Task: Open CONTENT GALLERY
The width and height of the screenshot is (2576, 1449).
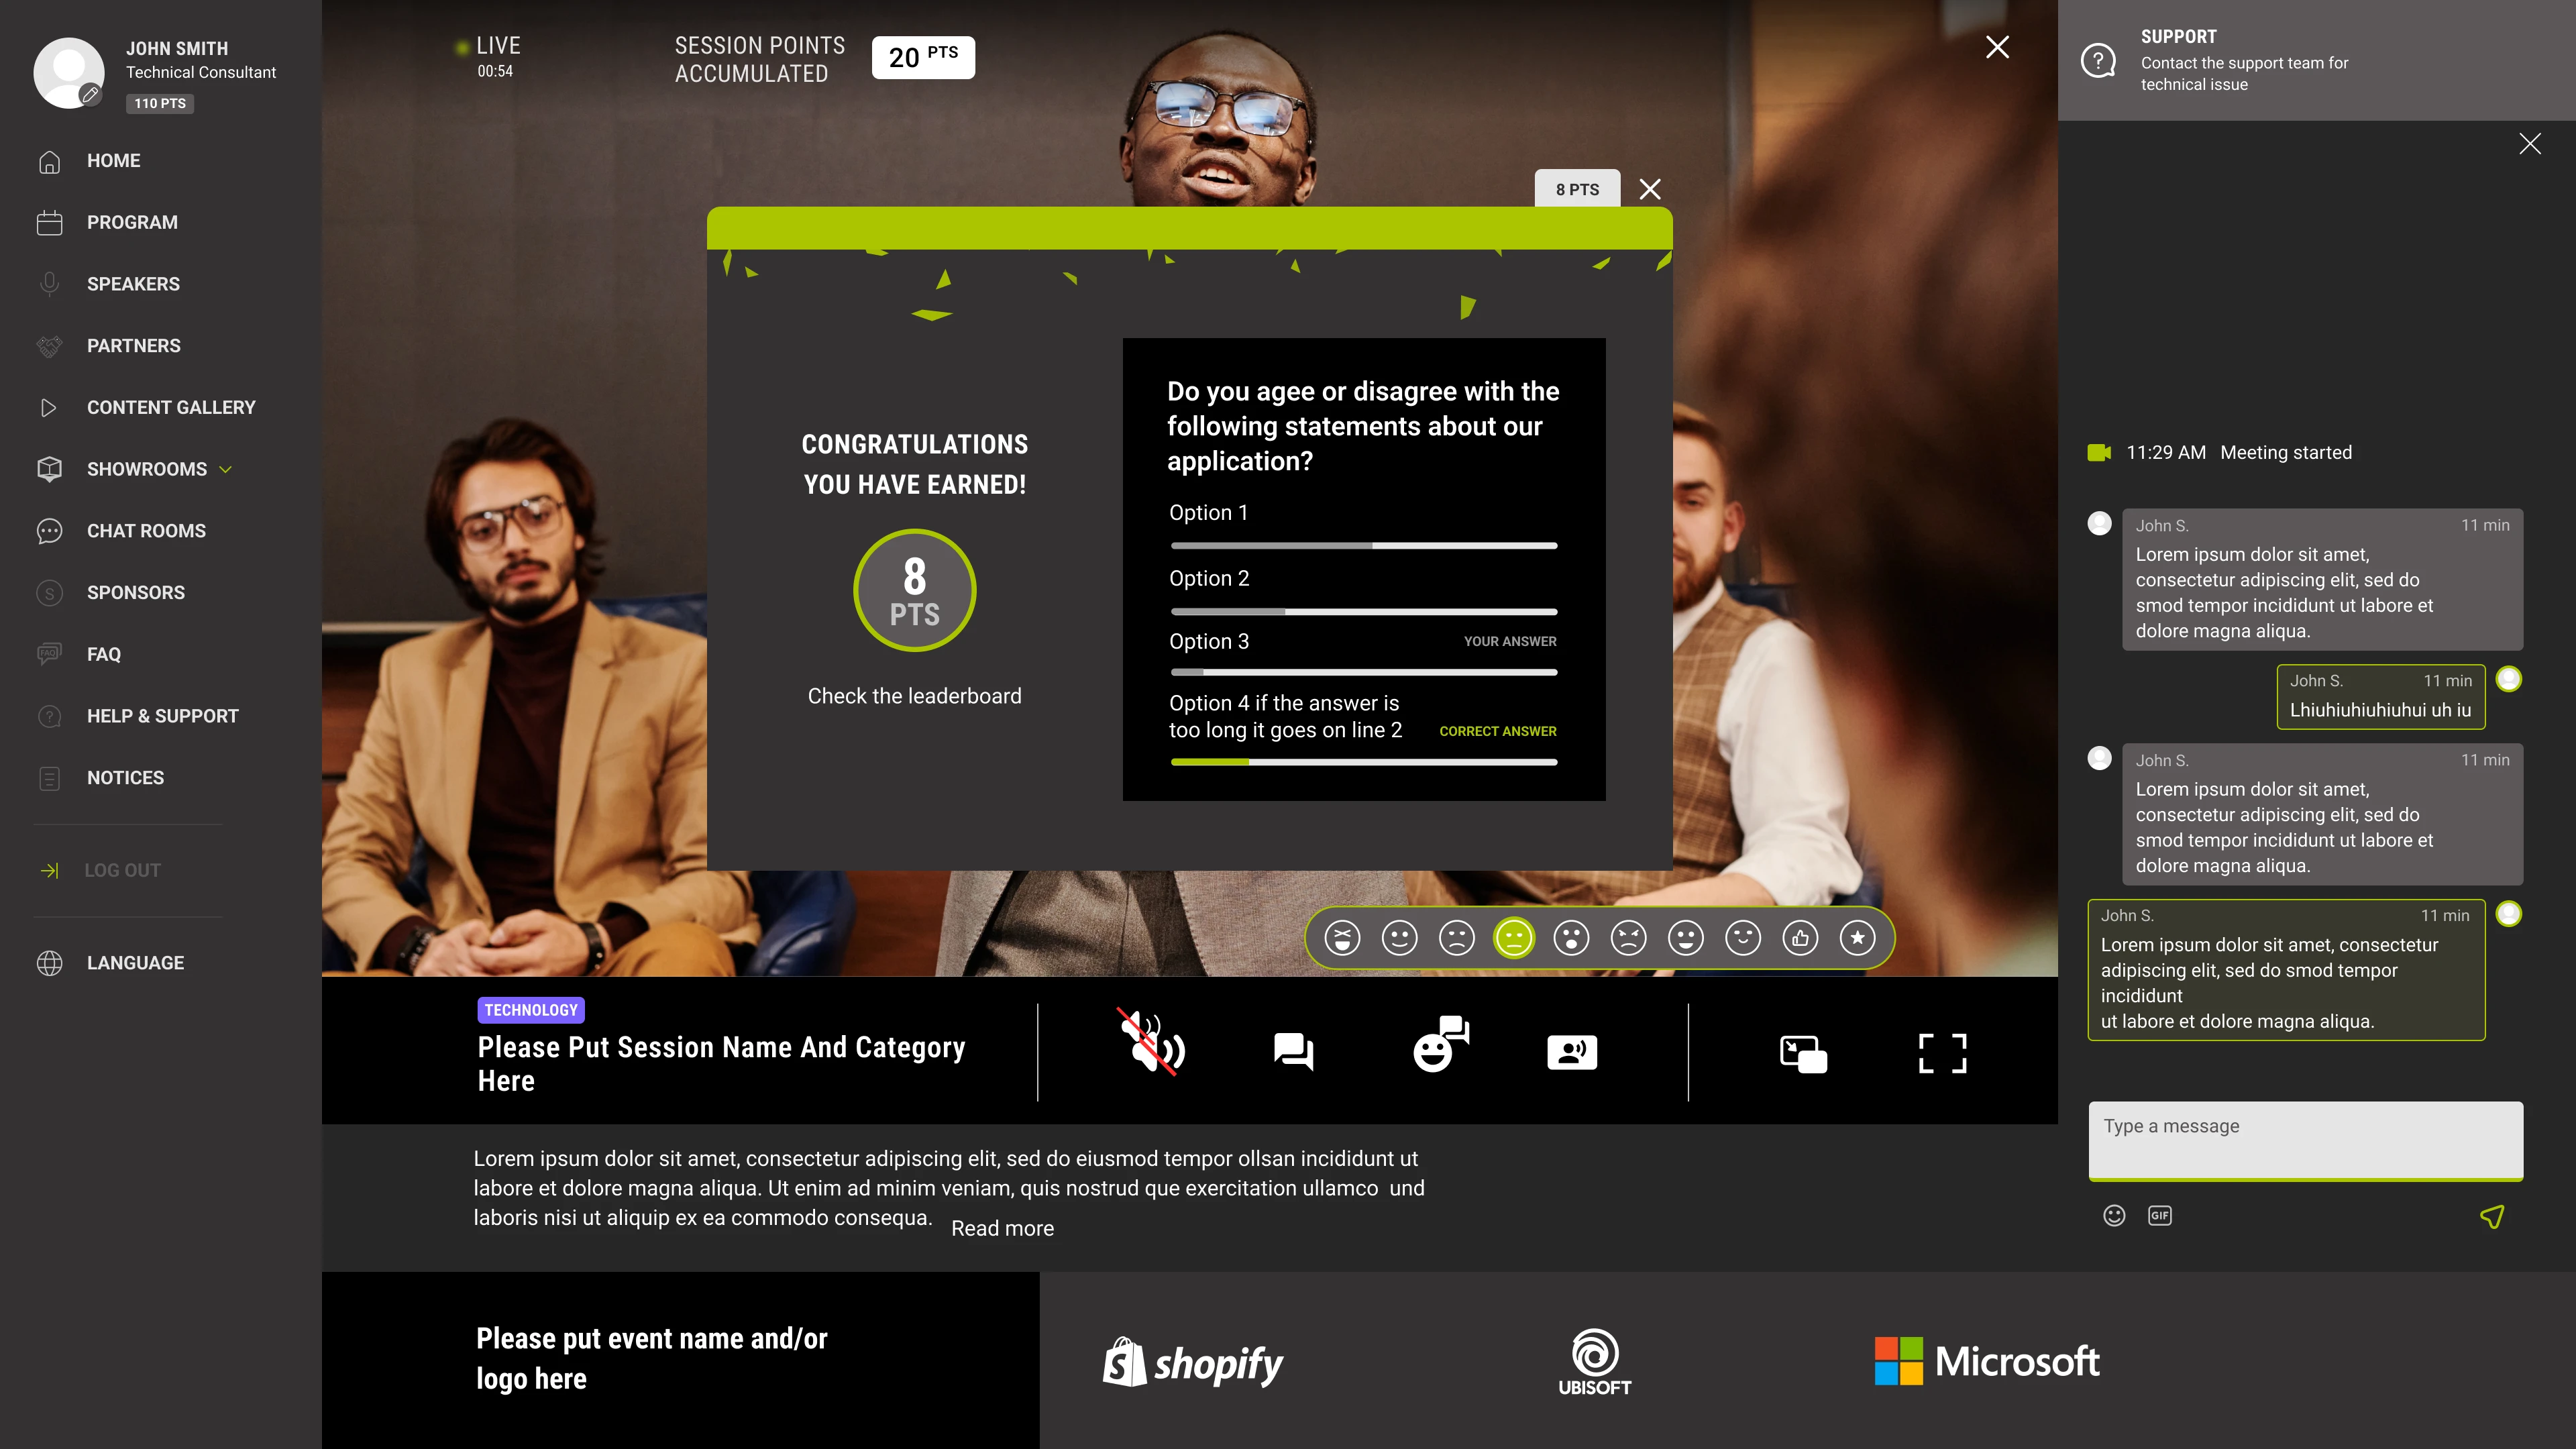Action: tap(171, 408)
